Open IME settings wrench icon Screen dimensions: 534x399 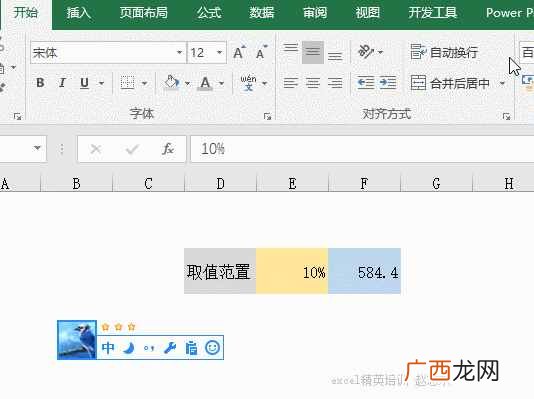(170, 348)
